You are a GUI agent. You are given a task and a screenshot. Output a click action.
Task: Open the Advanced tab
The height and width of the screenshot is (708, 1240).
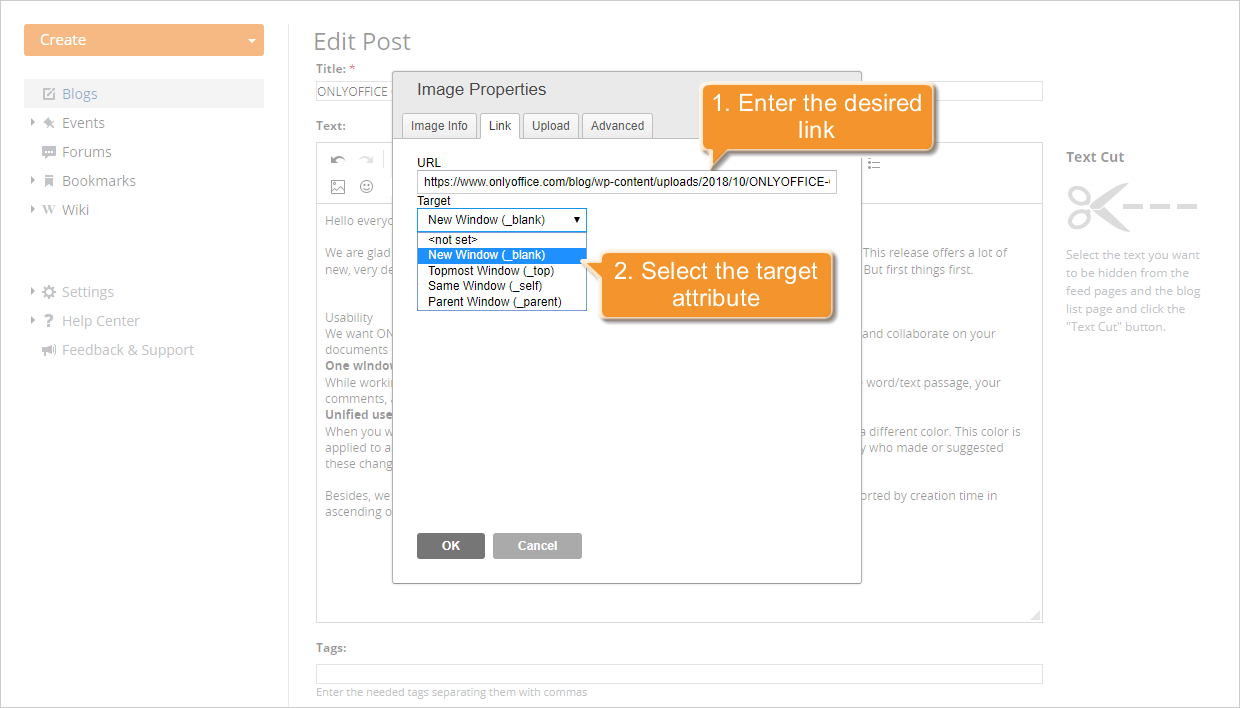(616, 125)
